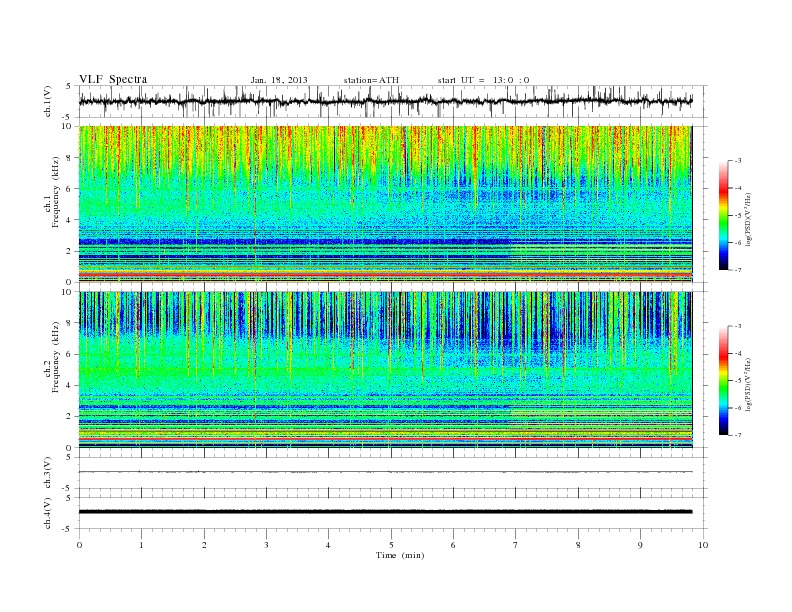
Task: Select the 'start UT = 13:0 :0' text
Action: tap(483, 80)
